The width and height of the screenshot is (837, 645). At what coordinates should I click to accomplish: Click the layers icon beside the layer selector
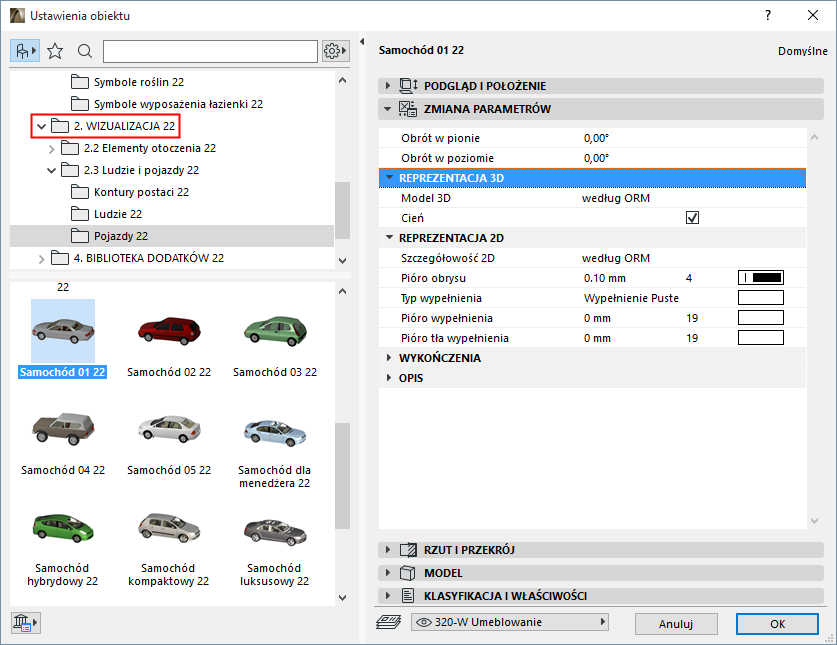click(390, 622)
